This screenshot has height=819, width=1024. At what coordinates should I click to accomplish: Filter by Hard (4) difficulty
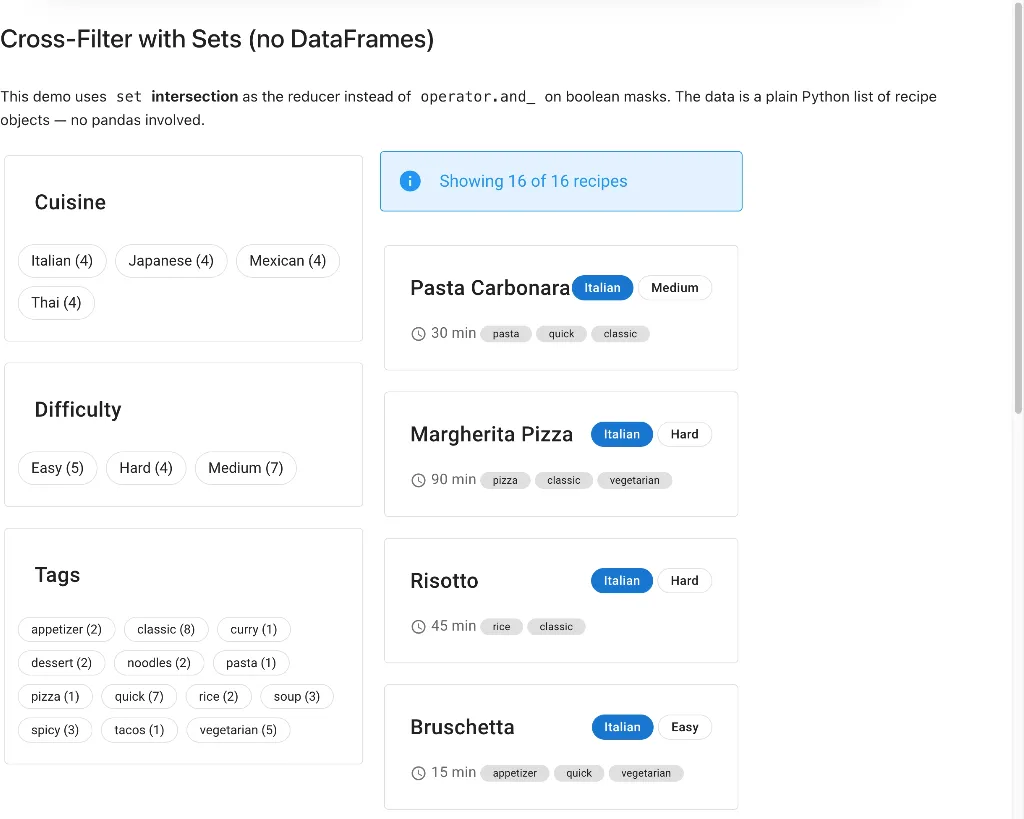click(x=146, y=468)
